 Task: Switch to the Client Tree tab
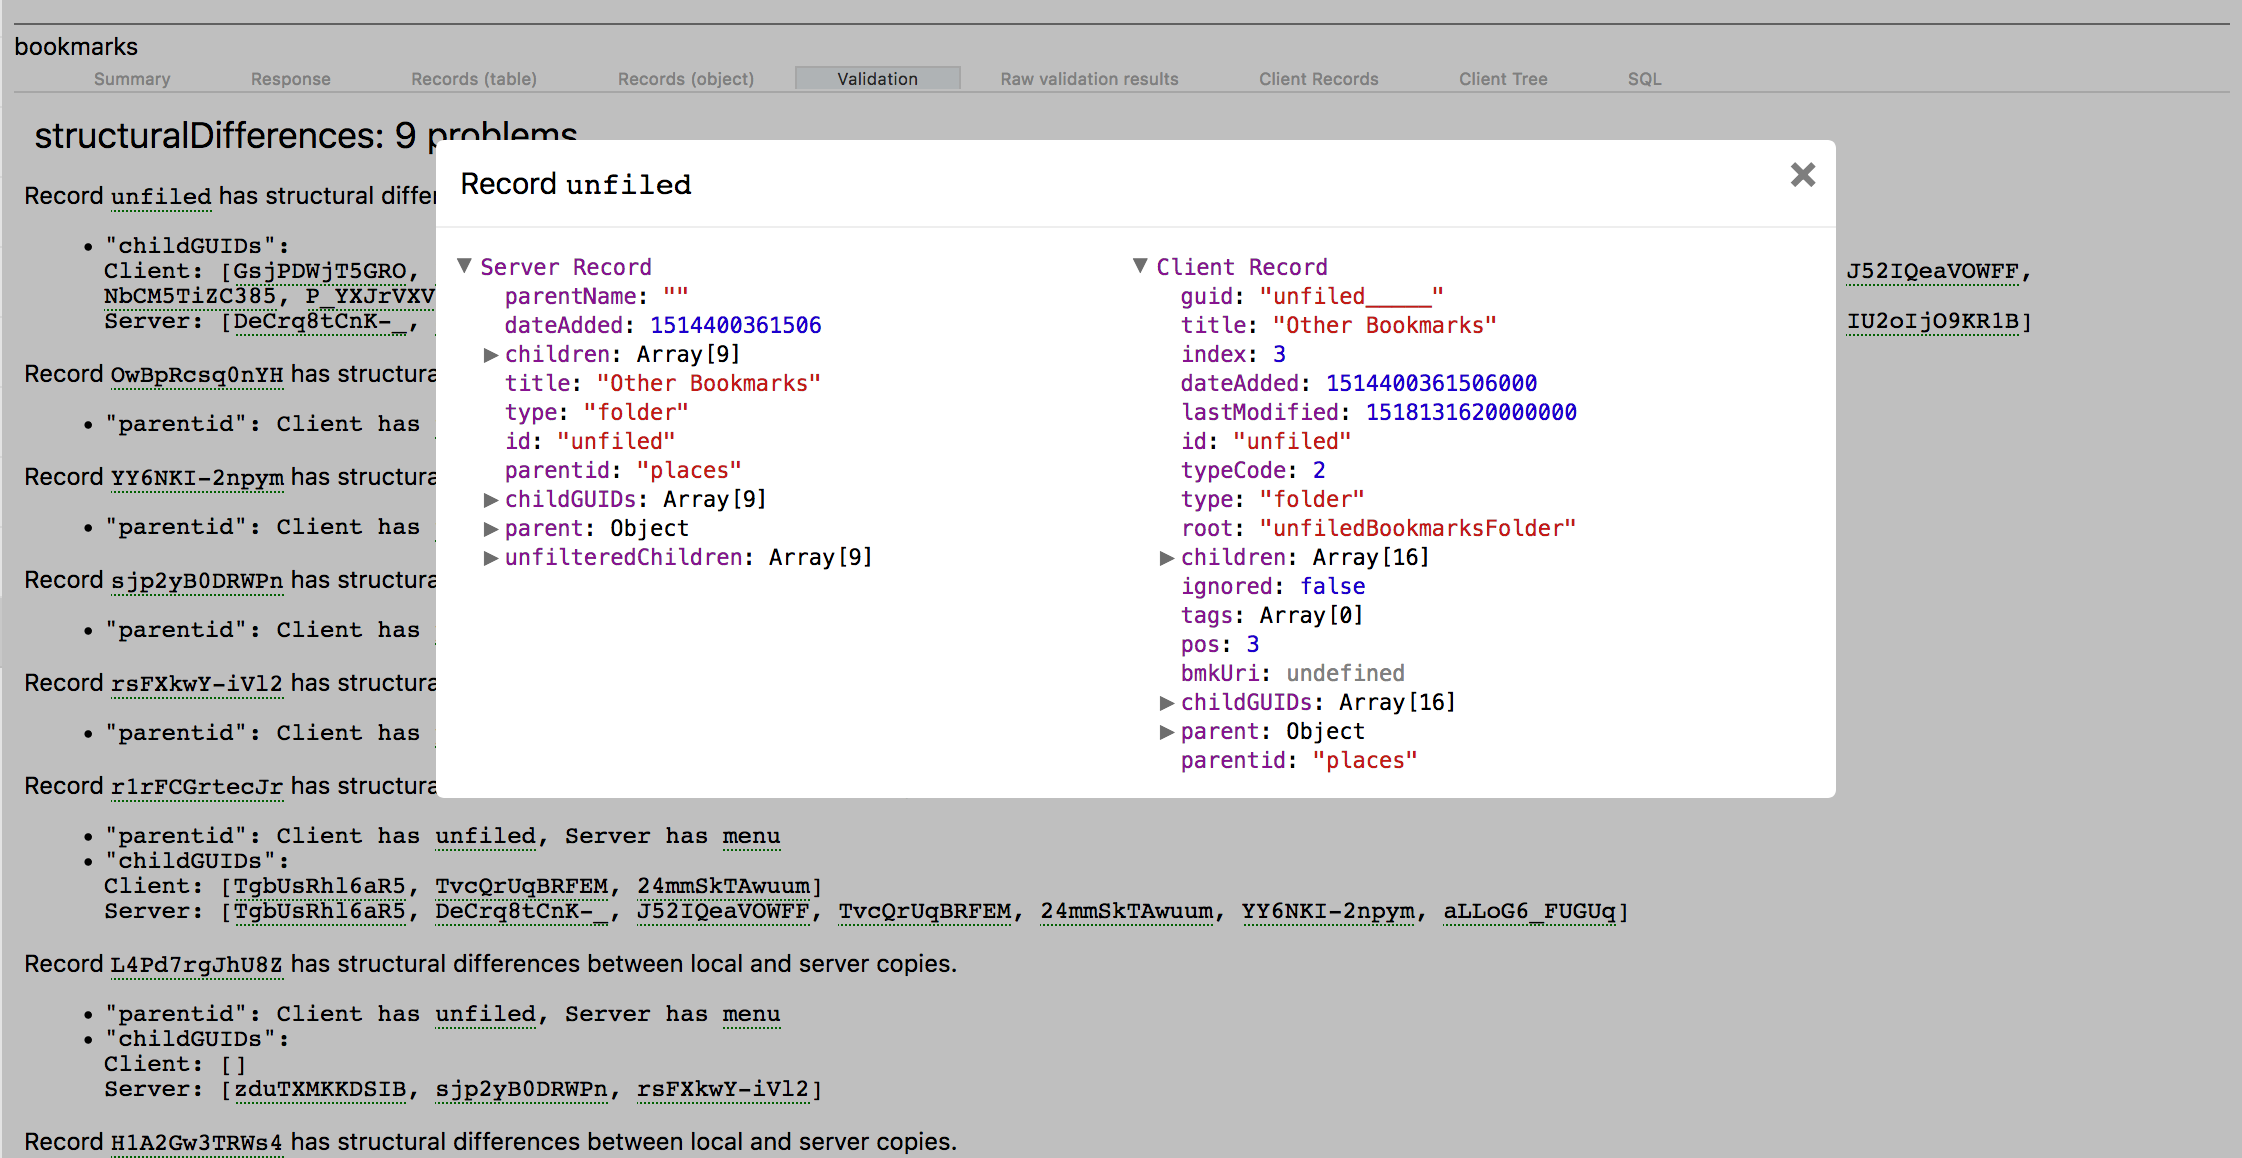point(1502,79)
